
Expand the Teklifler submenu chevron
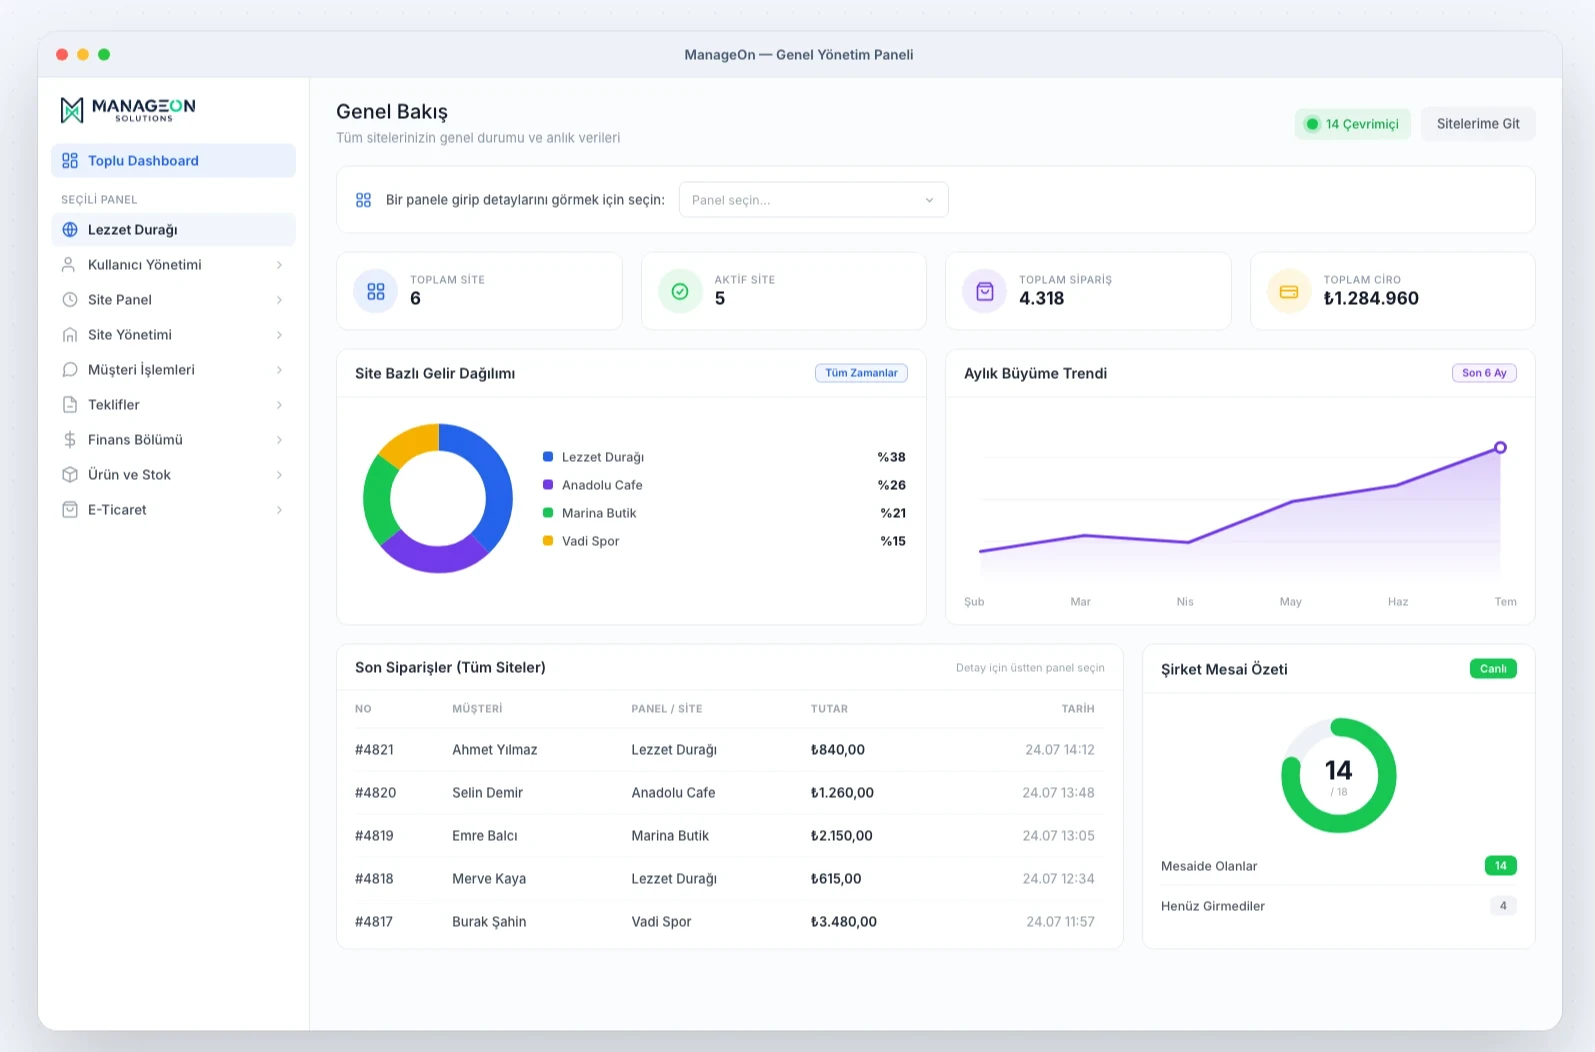pyautogui.click(x=279, y=405)
